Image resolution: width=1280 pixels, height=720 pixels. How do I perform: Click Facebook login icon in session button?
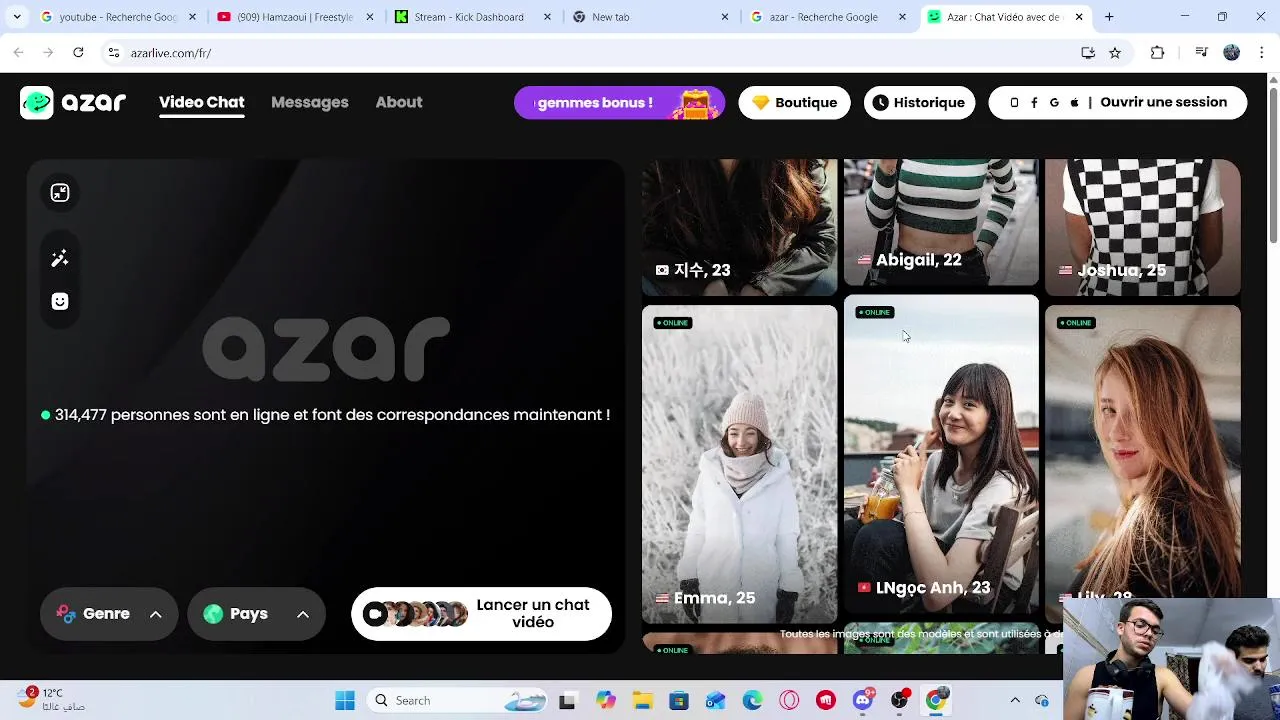[1033, 102]
